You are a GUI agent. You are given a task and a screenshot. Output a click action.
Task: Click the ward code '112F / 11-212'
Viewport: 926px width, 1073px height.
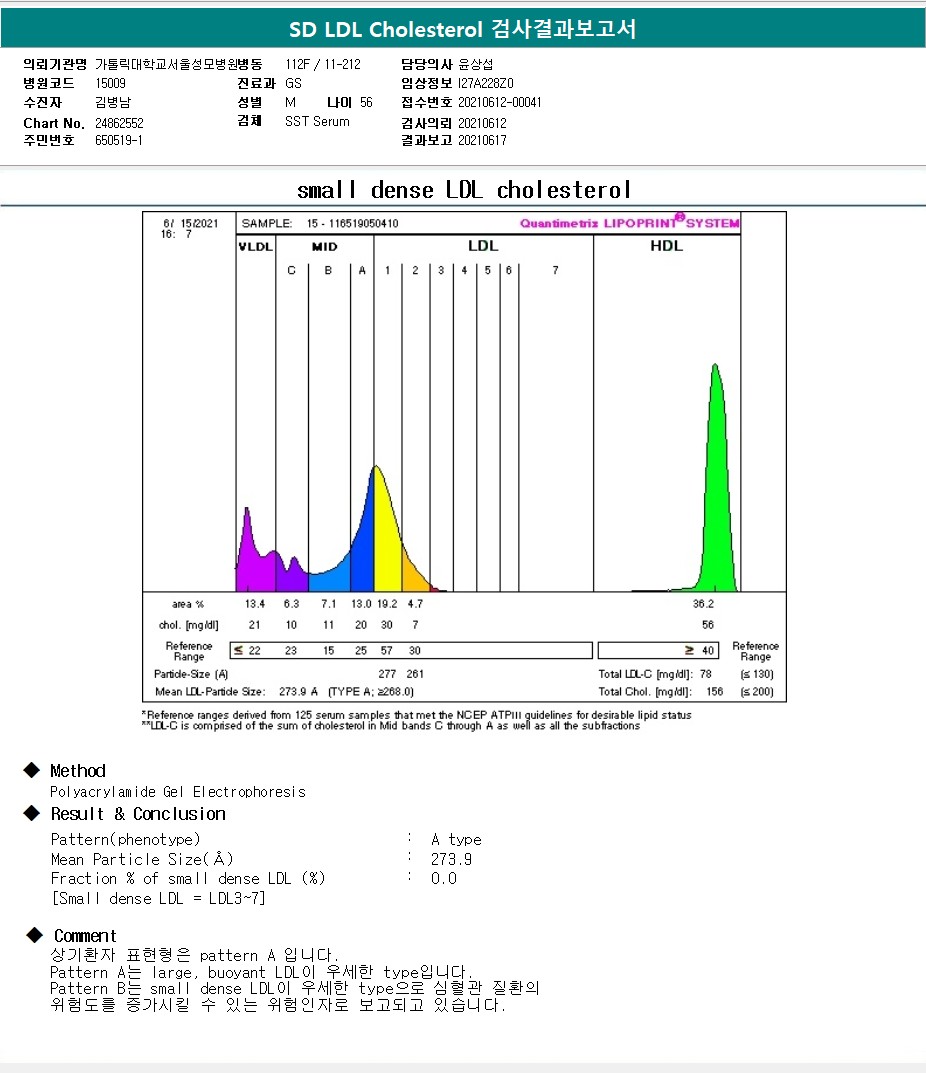(x=323, y=64)
